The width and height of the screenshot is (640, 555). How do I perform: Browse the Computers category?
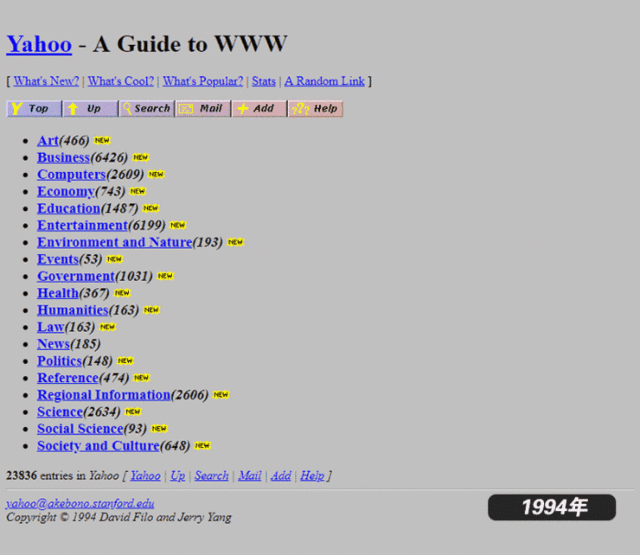[71, 175]
